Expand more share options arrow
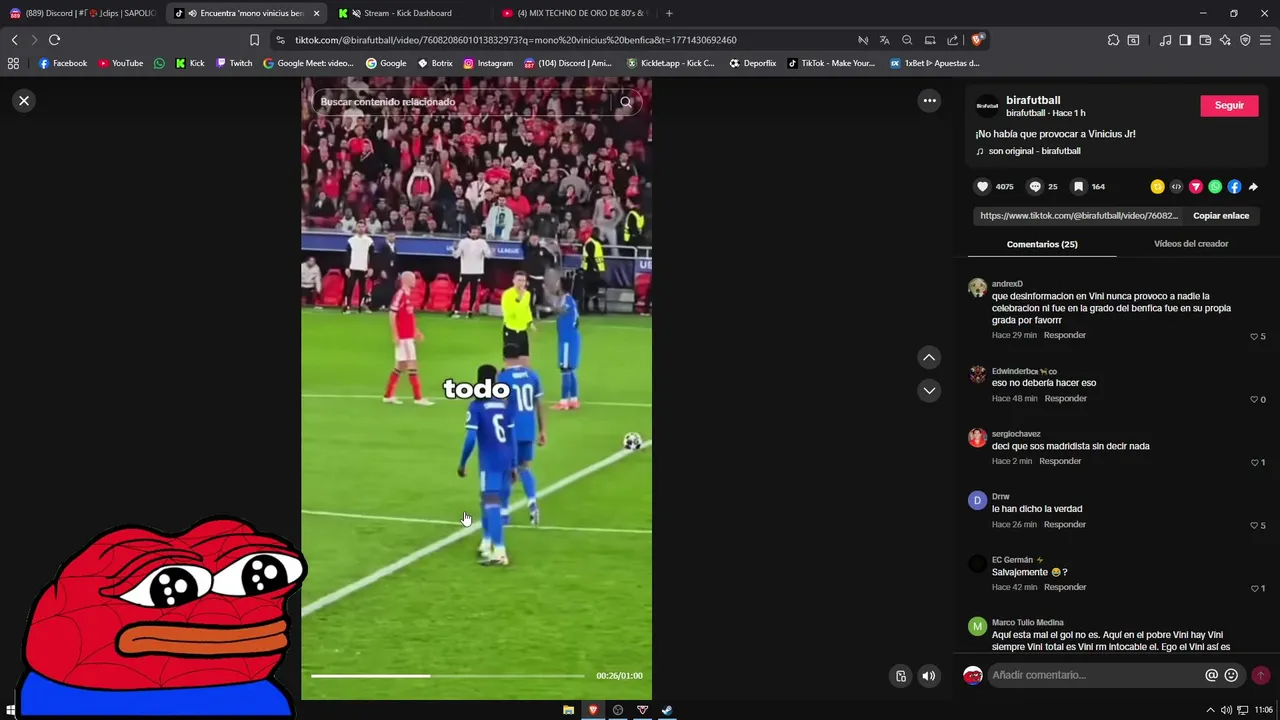The image size is (1280, 720). (x=1253, y=187)
